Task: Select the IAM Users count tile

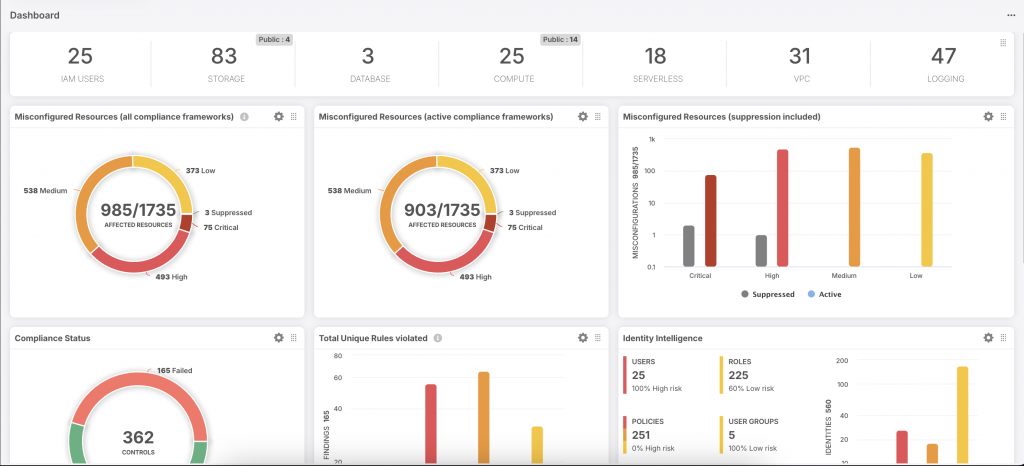Action: click(x=80, y=64)
